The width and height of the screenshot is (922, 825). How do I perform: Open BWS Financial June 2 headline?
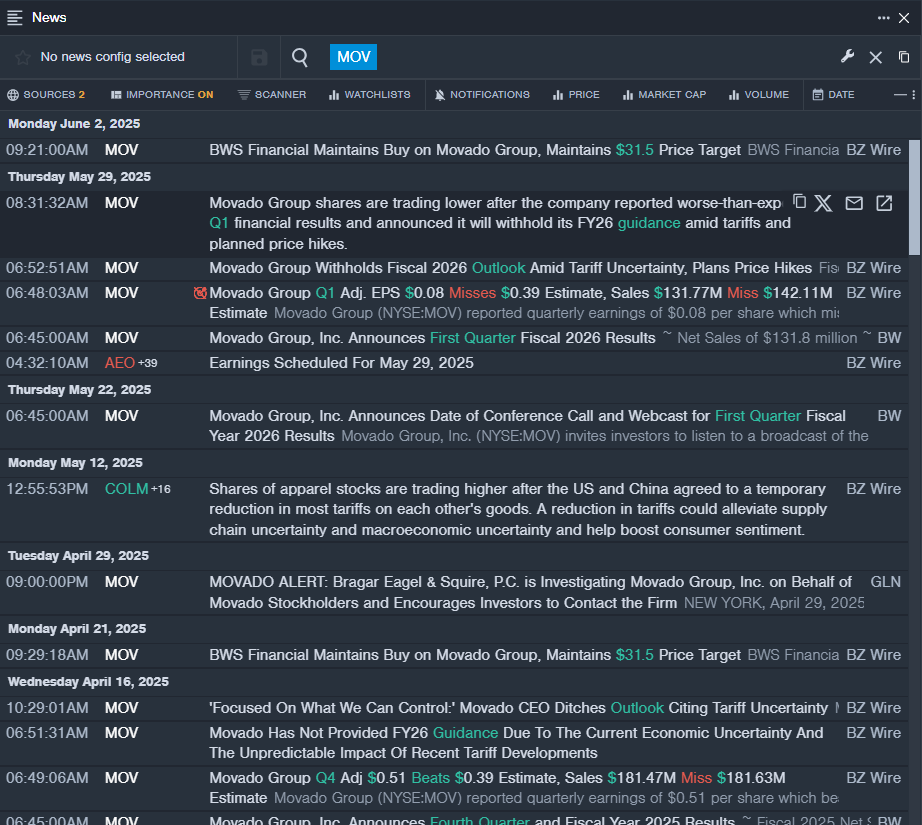coord(475,150)
